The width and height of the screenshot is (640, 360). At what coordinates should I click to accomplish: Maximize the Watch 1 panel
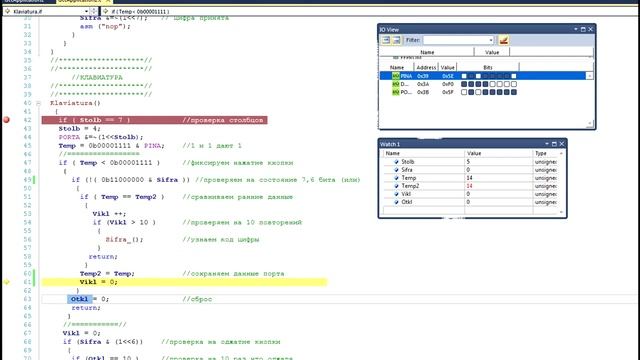[x=554, y=144]
